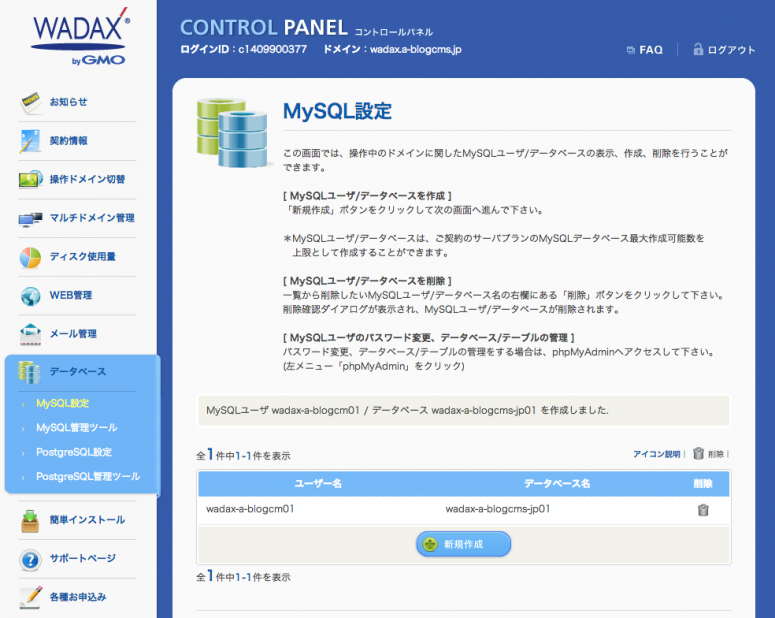Delete wadax-a-blogcm01 using trash icon
This screenshot has height=618, width=775.
(x=703, y=510)
